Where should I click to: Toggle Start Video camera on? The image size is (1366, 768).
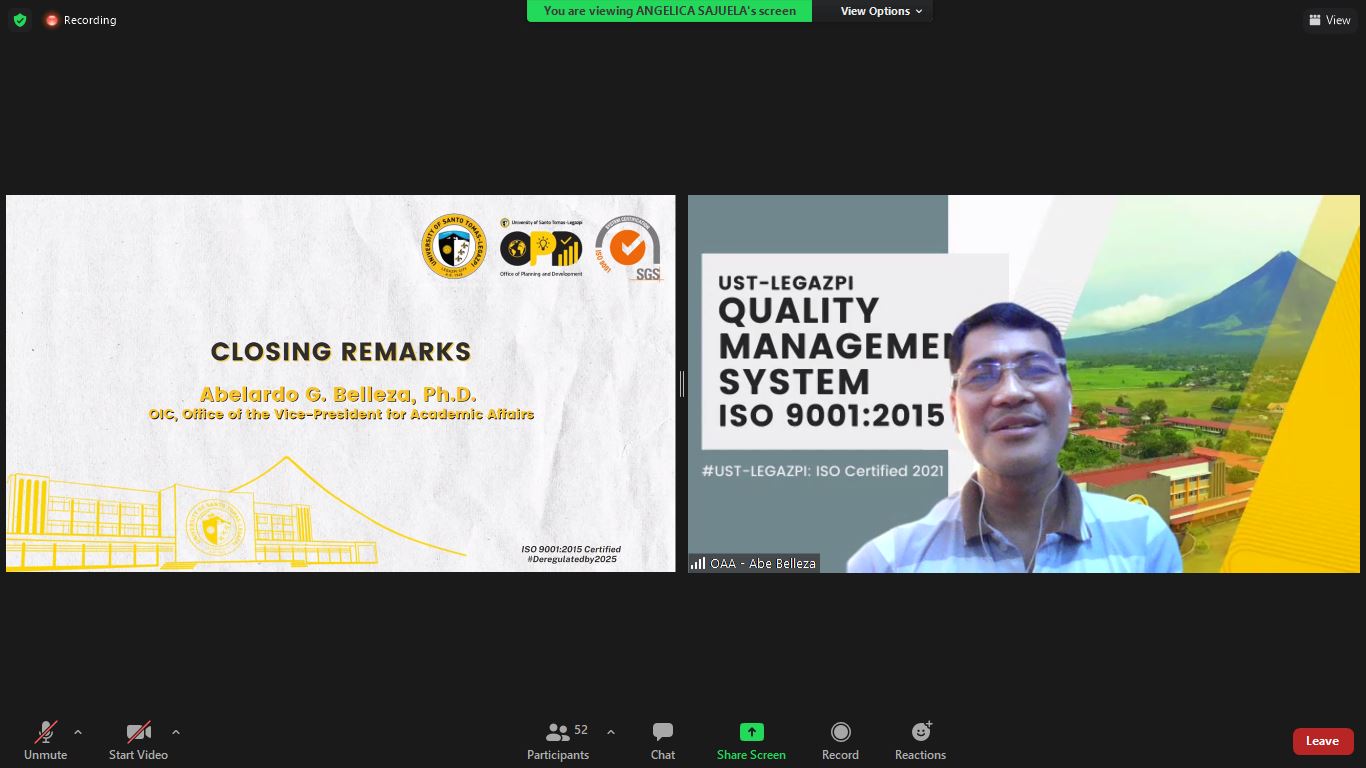tap(138, 741)
